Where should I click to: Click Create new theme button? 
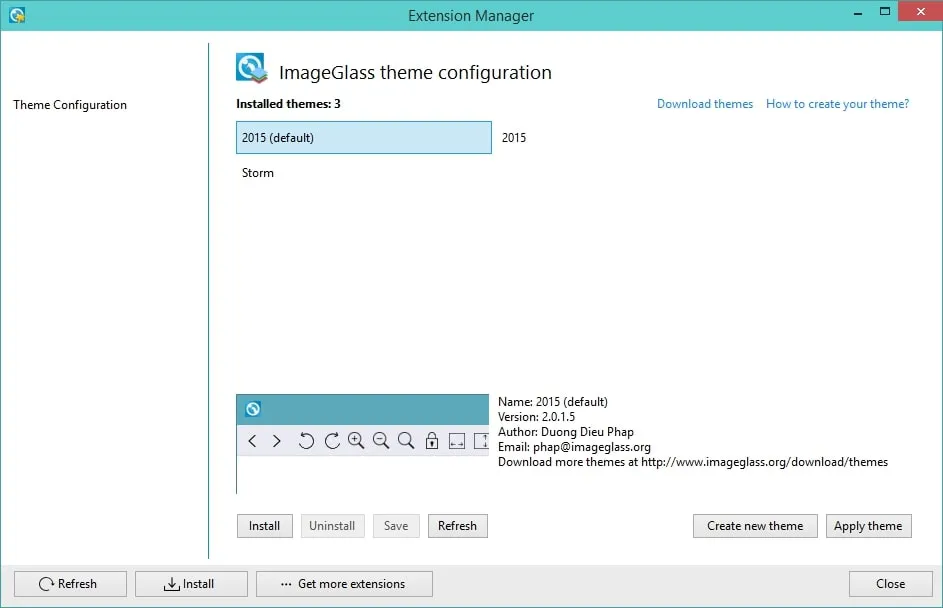755,526
